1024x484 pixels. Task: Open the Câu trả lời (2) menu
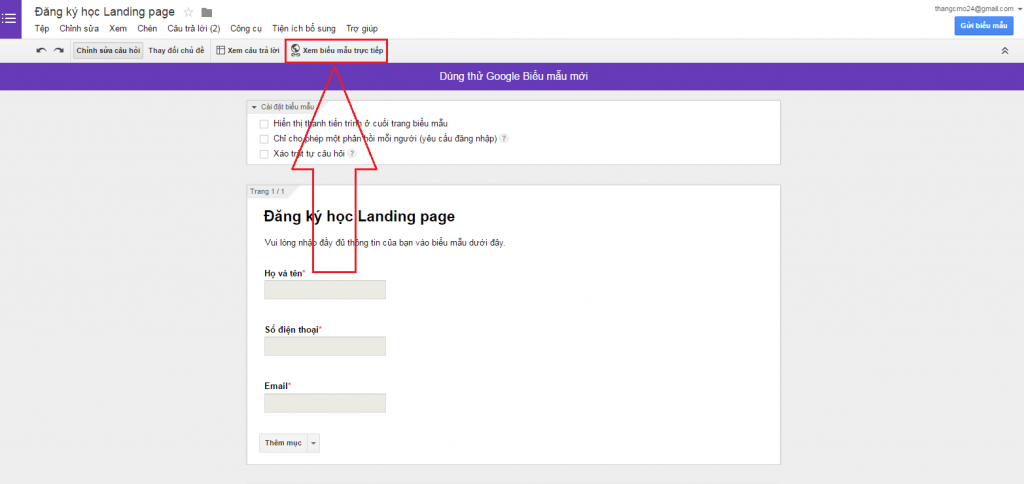[x=193, y=29]
